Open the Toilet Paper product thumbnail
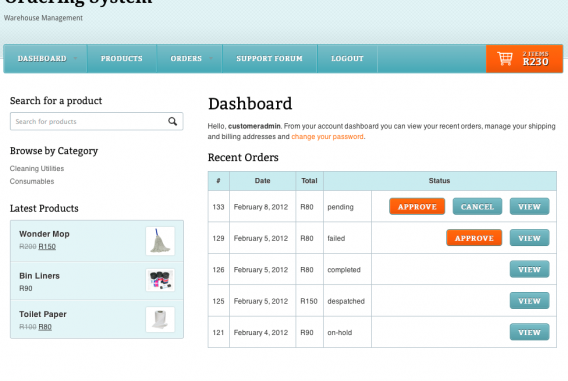568x381 pixels. tap(160, 319)
